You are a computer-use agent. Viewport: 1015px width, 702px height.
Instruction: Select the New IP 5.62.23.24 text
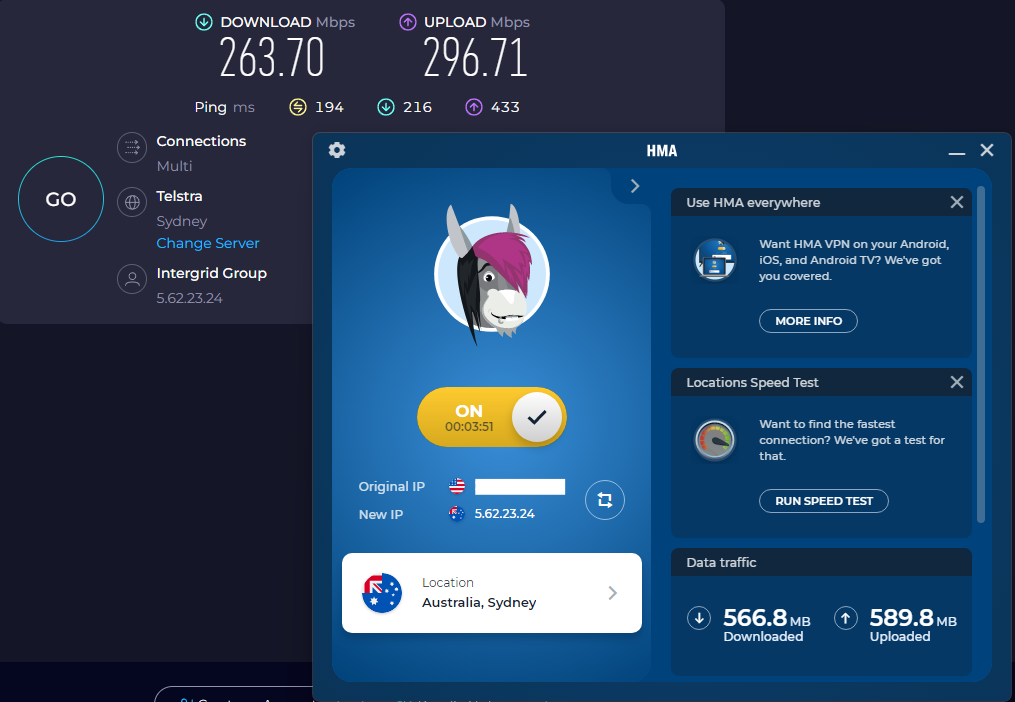point(504,514)
